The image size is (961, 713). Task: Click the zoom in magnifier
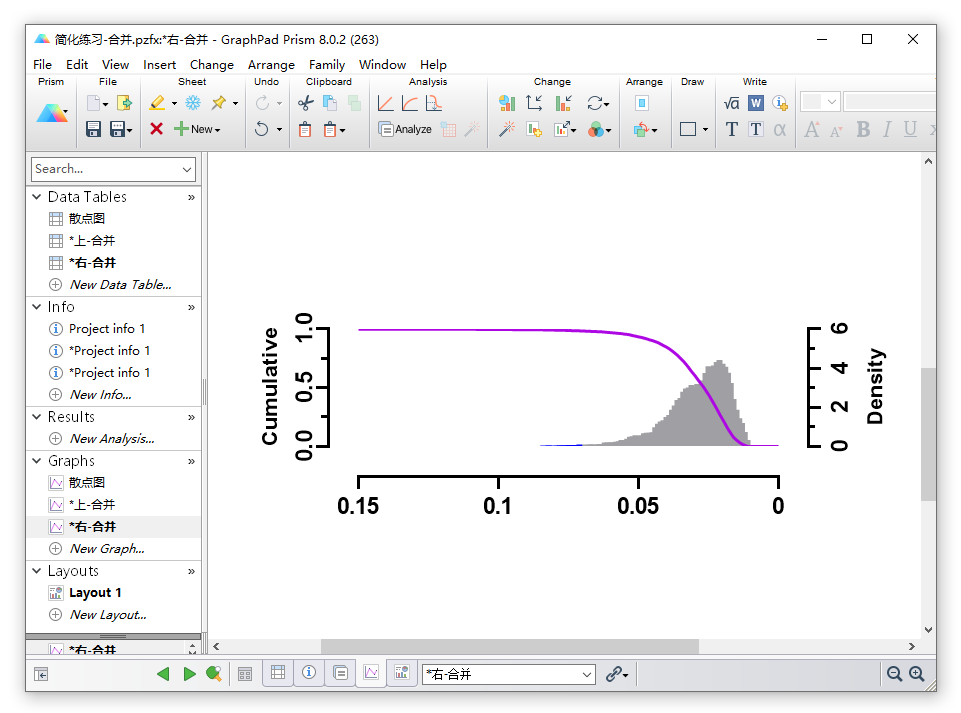tap(916, 674)
